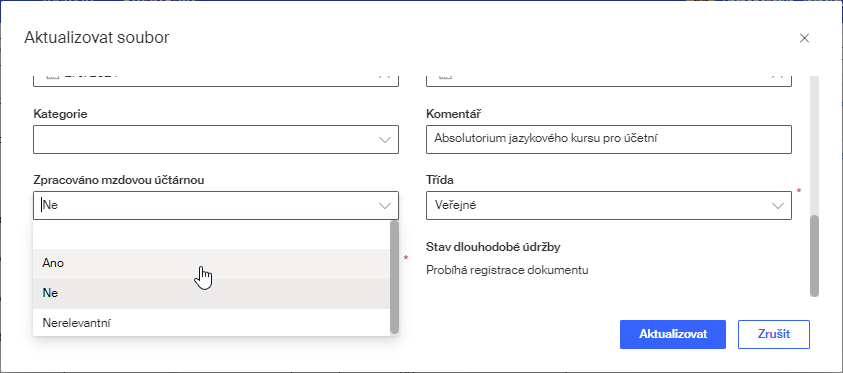Click the dialog's vertical scrollbar thumb

pyautogui.click(x=814, y=256)
